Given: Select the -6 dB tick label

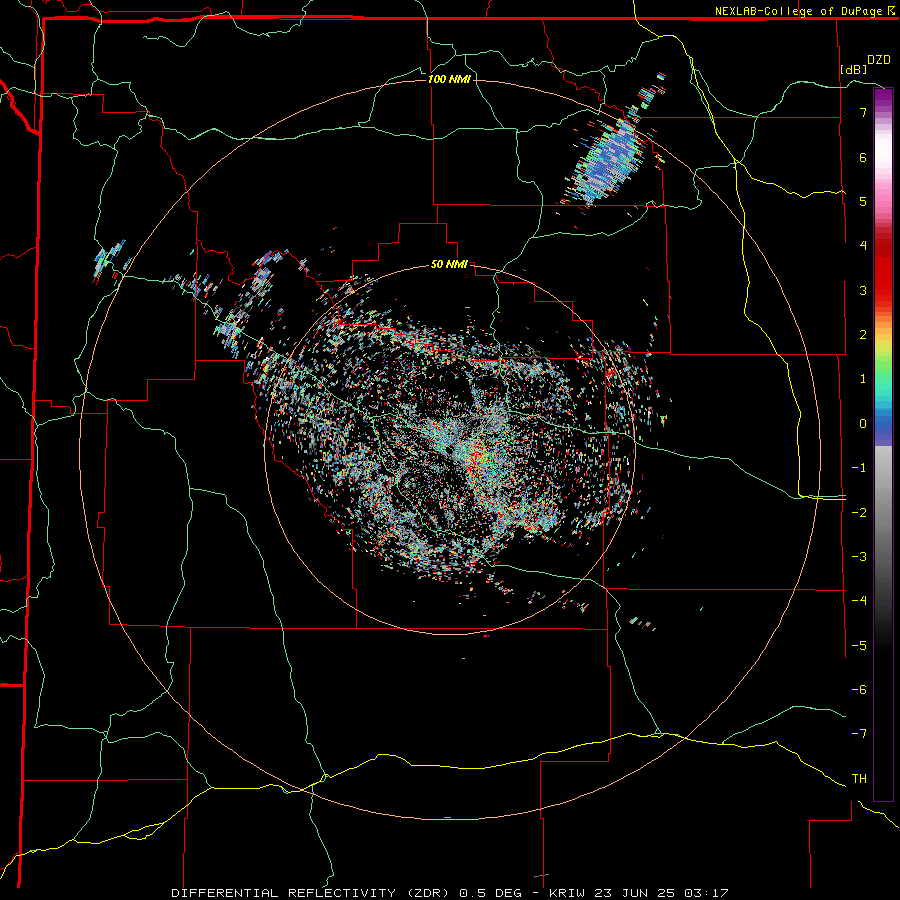Looking at the screenshot, I should (x=859, y=689).
